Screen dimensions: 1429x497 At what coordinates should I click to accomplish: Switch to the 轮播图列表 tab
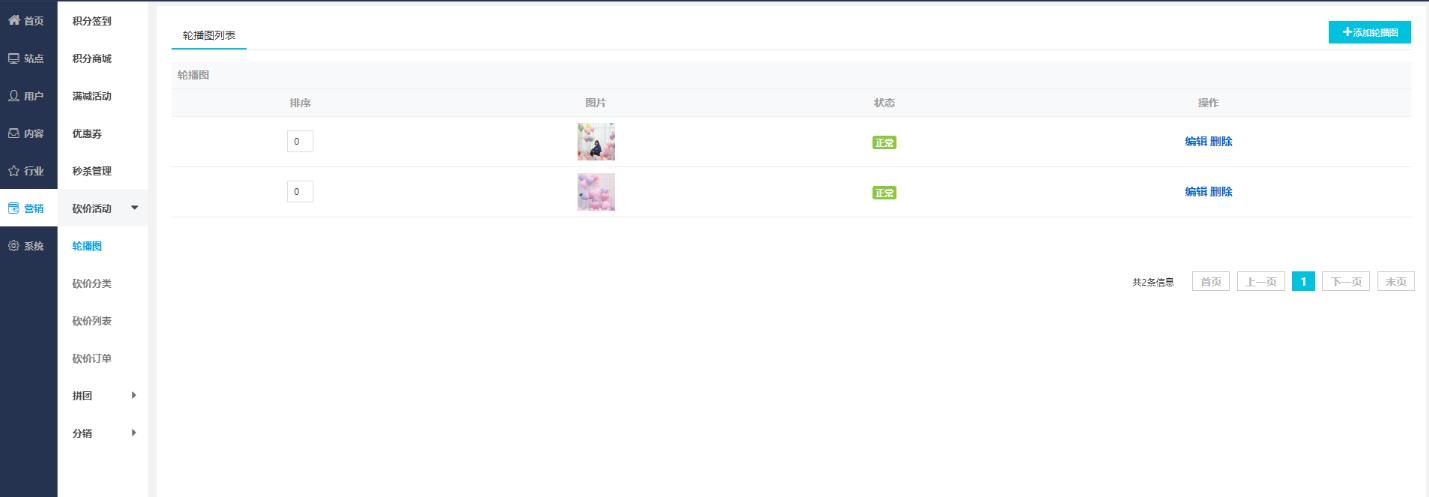pyautogui.click(x=209, y=35)
